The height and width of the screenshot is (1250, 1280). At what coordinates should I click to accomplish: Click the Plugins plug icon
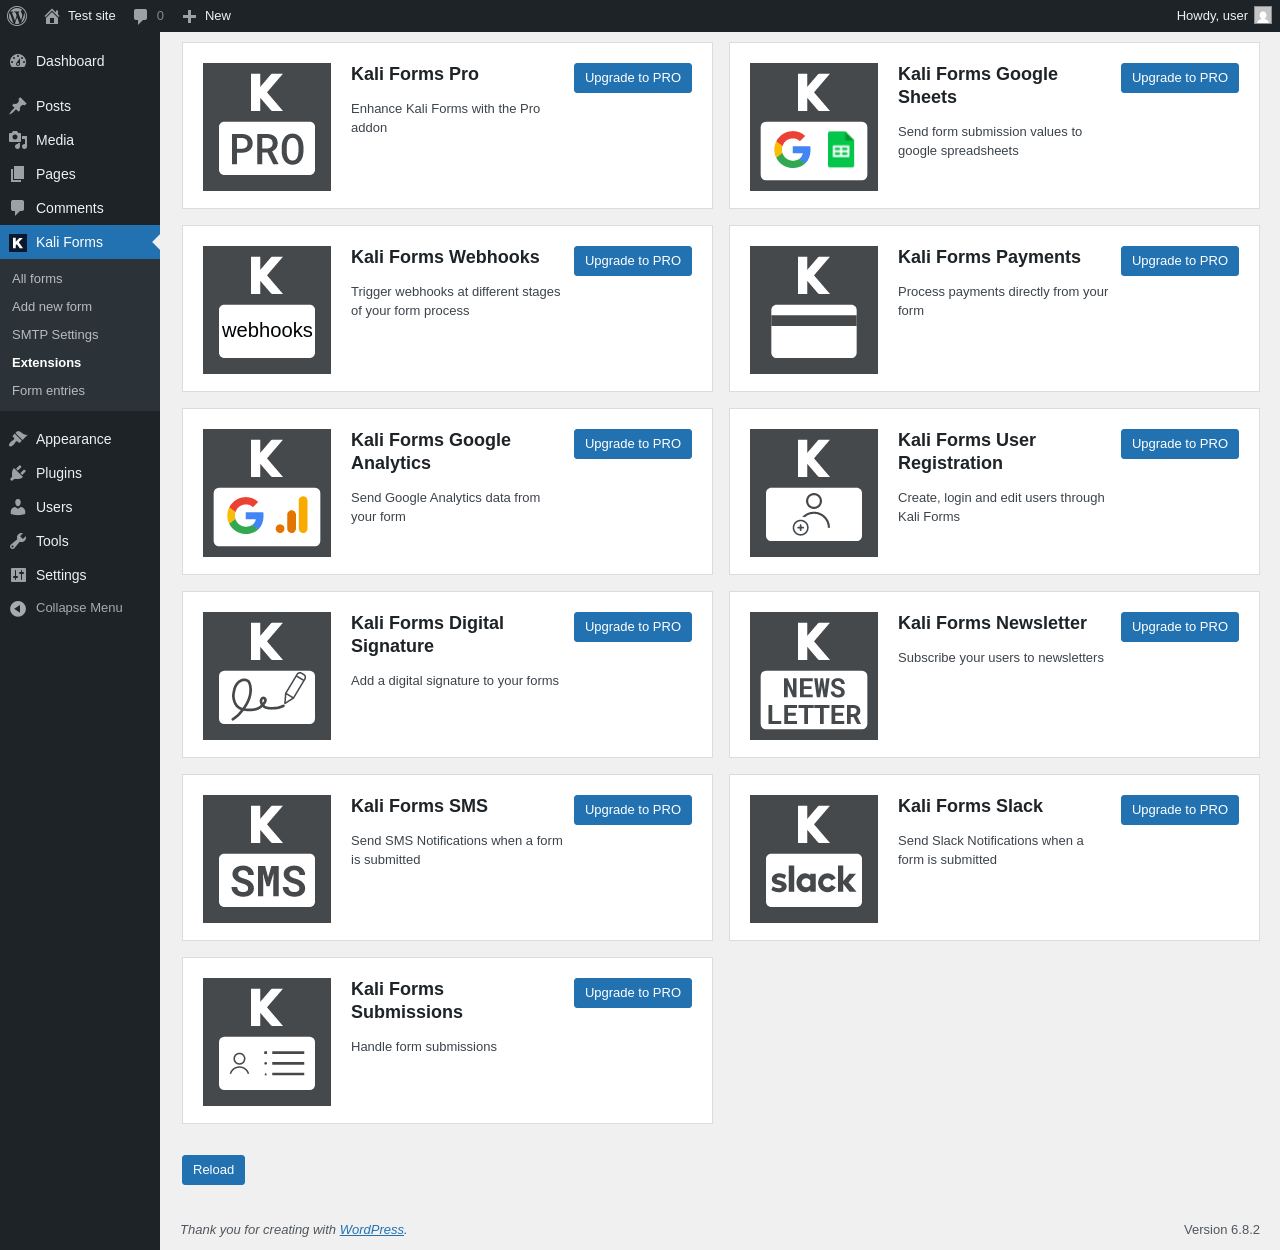[18, 473]
